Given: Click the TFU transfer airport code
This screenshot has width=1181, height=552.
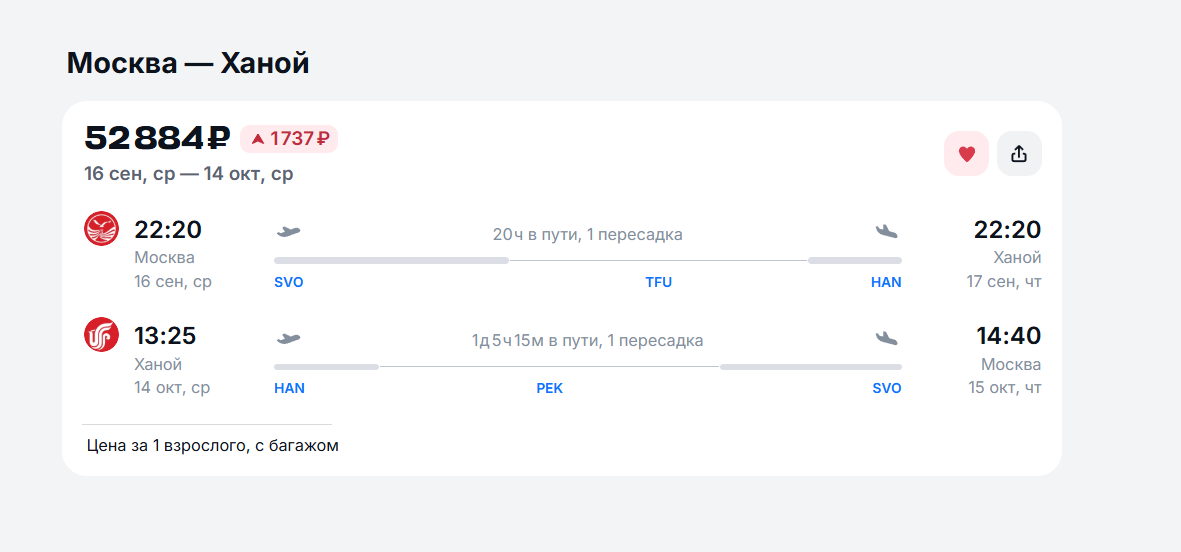Looking at the screenshot, I should (x=658, y=282).
